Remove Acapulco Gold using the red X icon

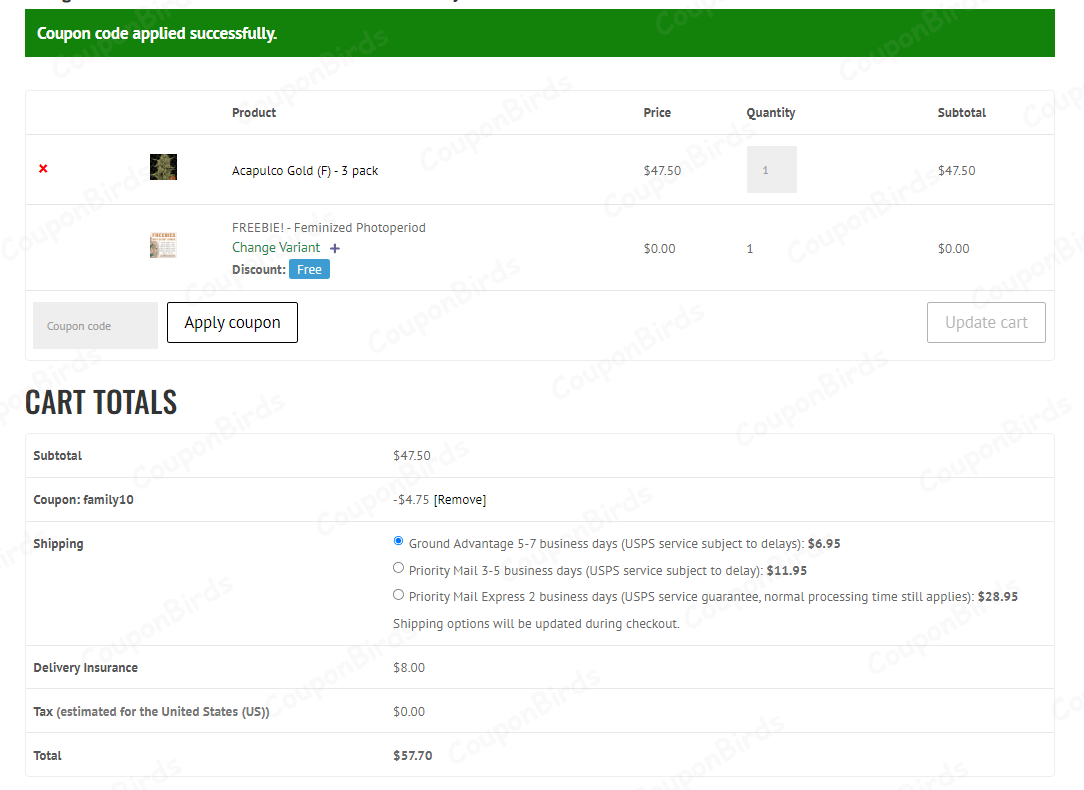42,169
